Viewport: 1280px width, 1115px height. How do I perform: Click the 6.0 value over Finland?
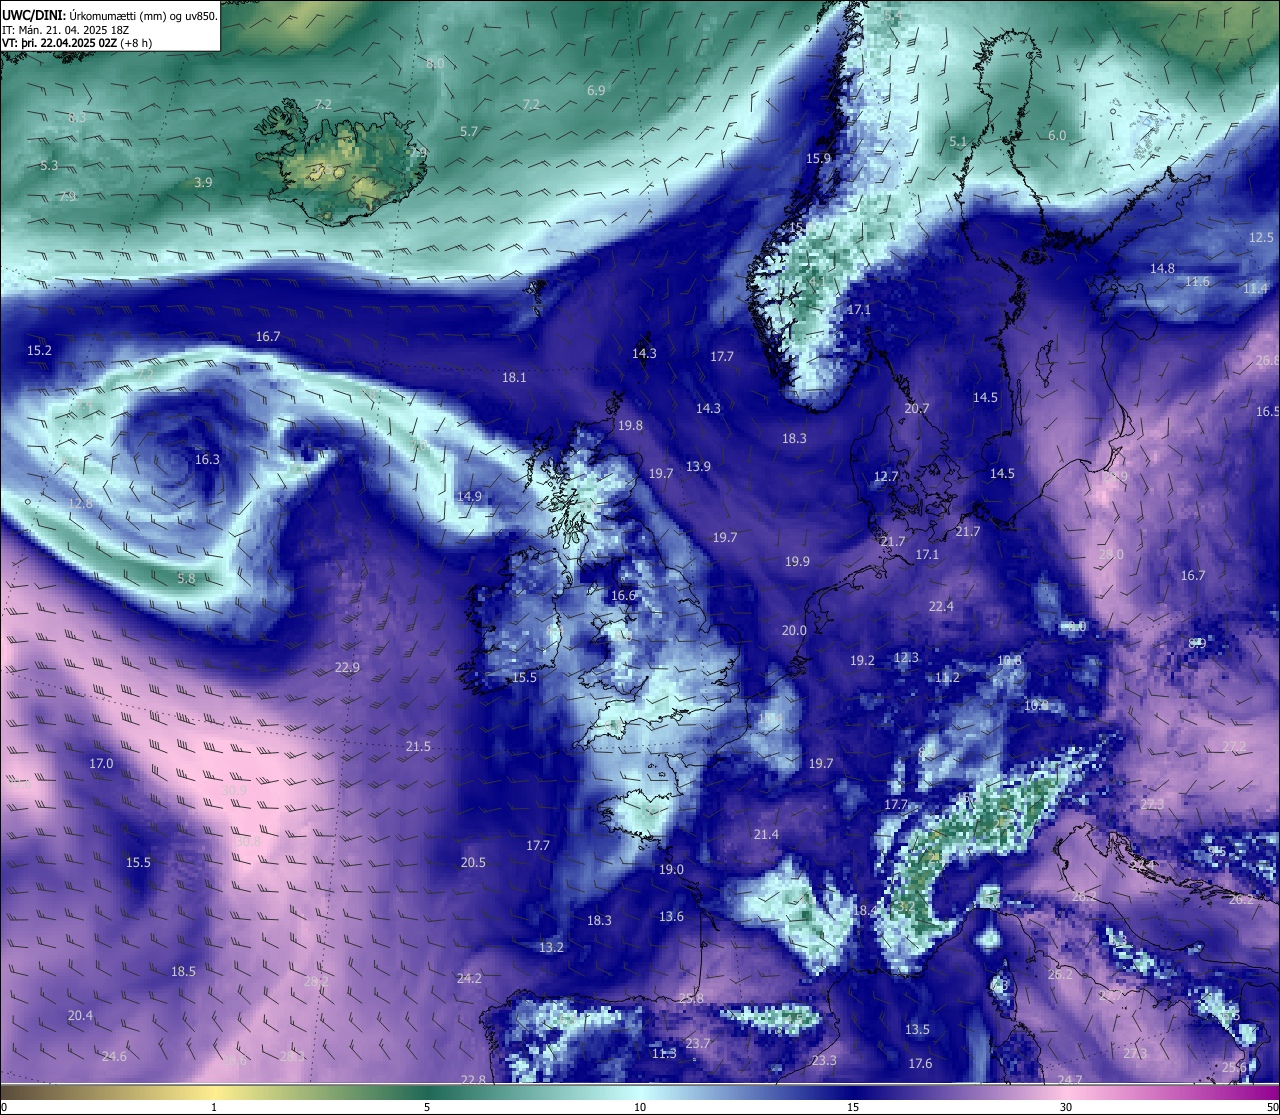[x=1057, y=136]
